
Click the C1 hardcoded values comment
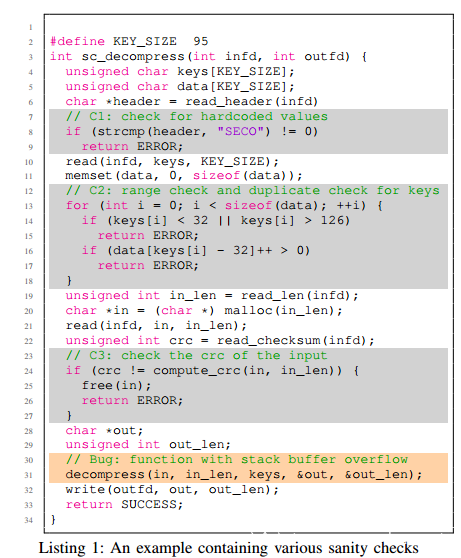pyautogui.click(x=197, y=116)
